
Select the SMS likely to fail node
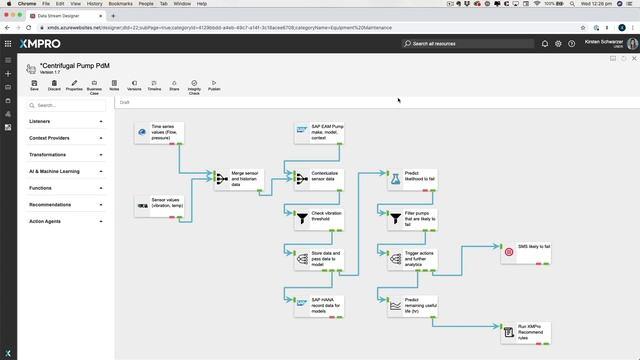click(526, 253)
